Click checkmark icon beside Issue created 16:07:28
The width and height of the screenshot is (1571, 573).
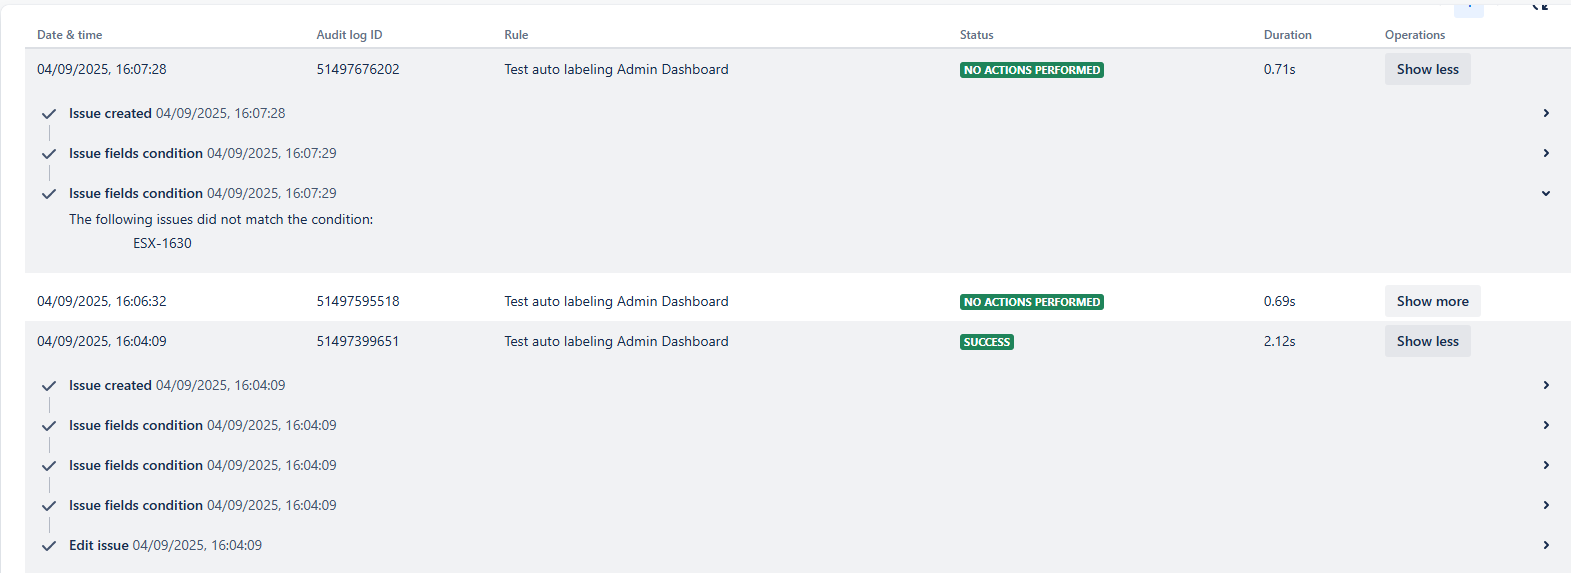pos(49,114)
